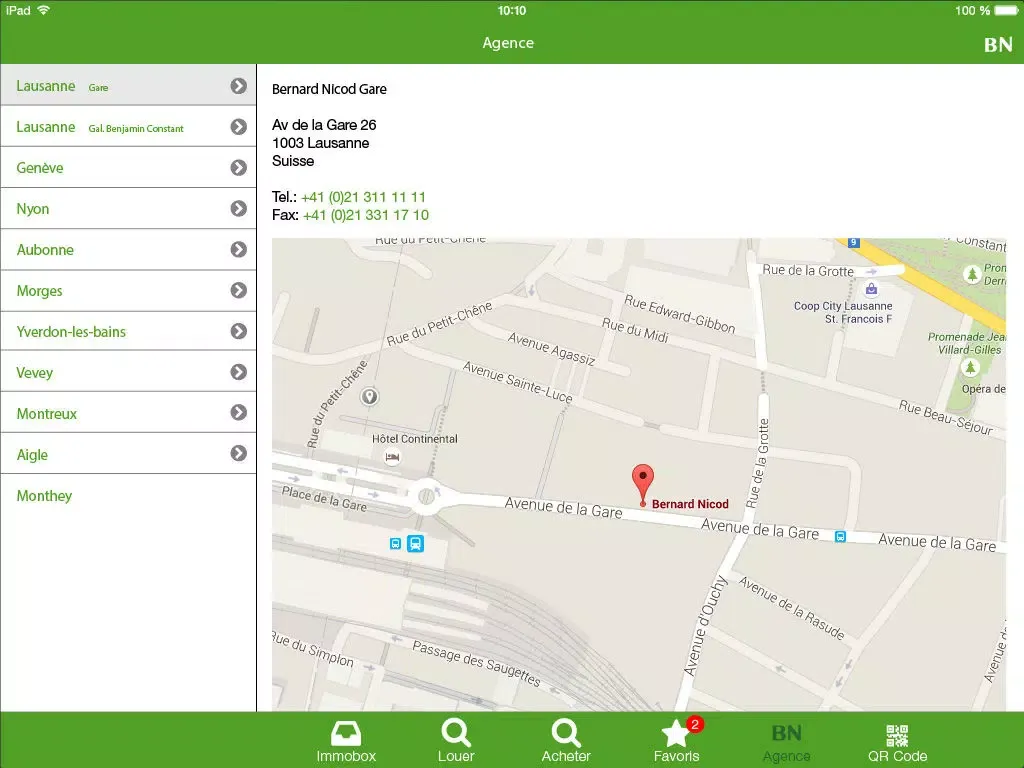
Task: Select Lausanne Gal. Benjamin Constant agency
Action: tap(128, 127)
